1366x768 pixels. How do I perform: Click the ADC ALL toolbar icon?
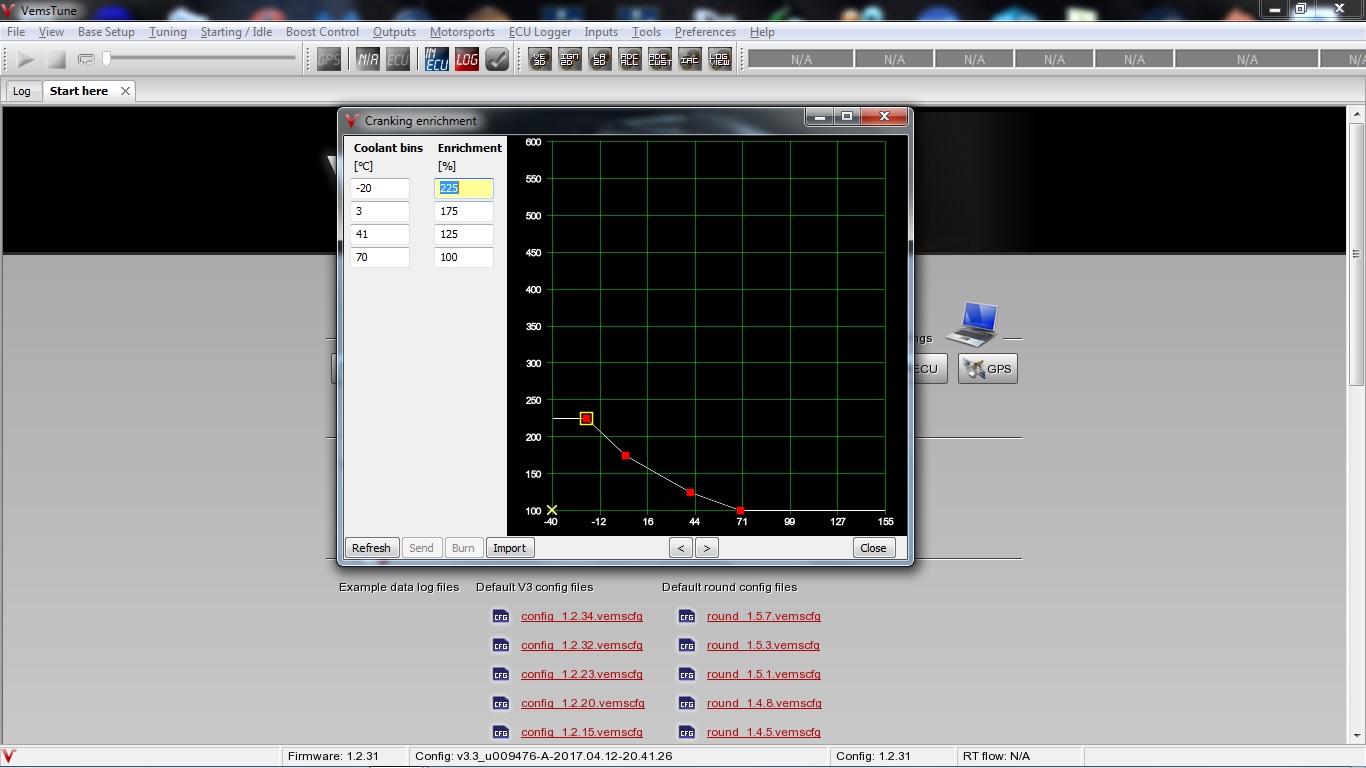tap(630, 60)
